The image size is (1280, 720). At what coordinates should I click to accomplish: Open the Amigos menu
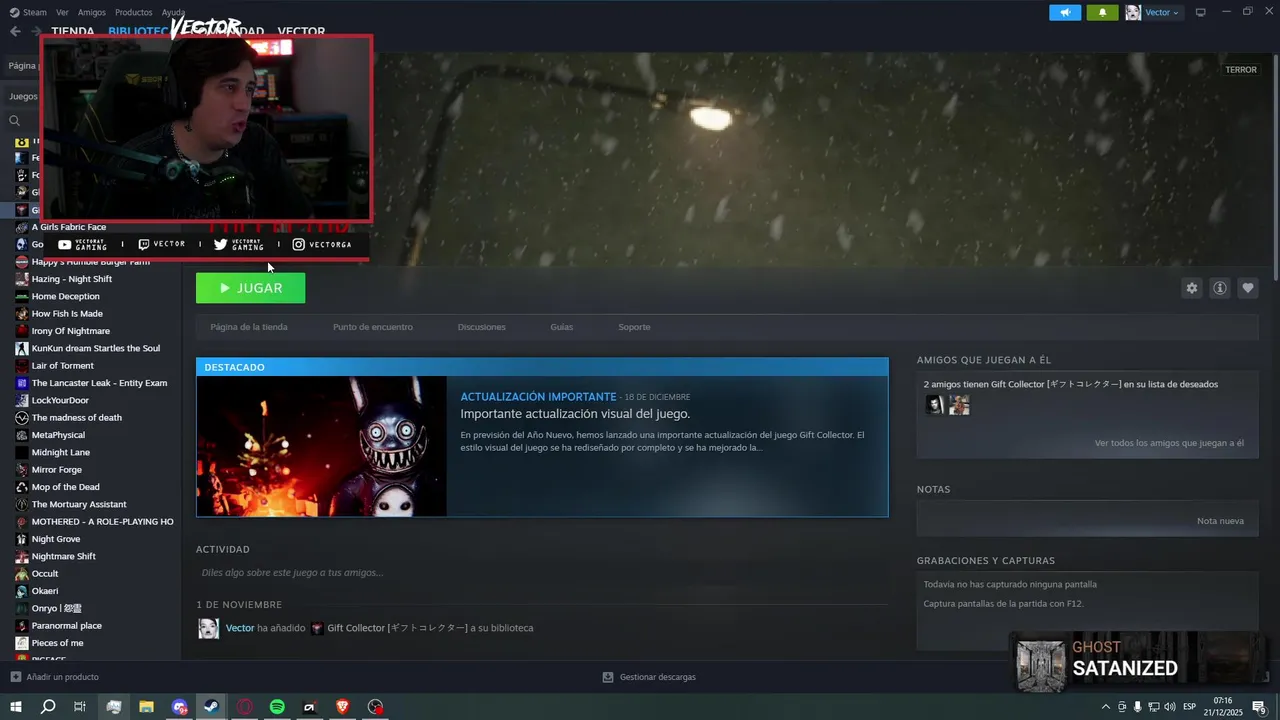coord(92,12)
